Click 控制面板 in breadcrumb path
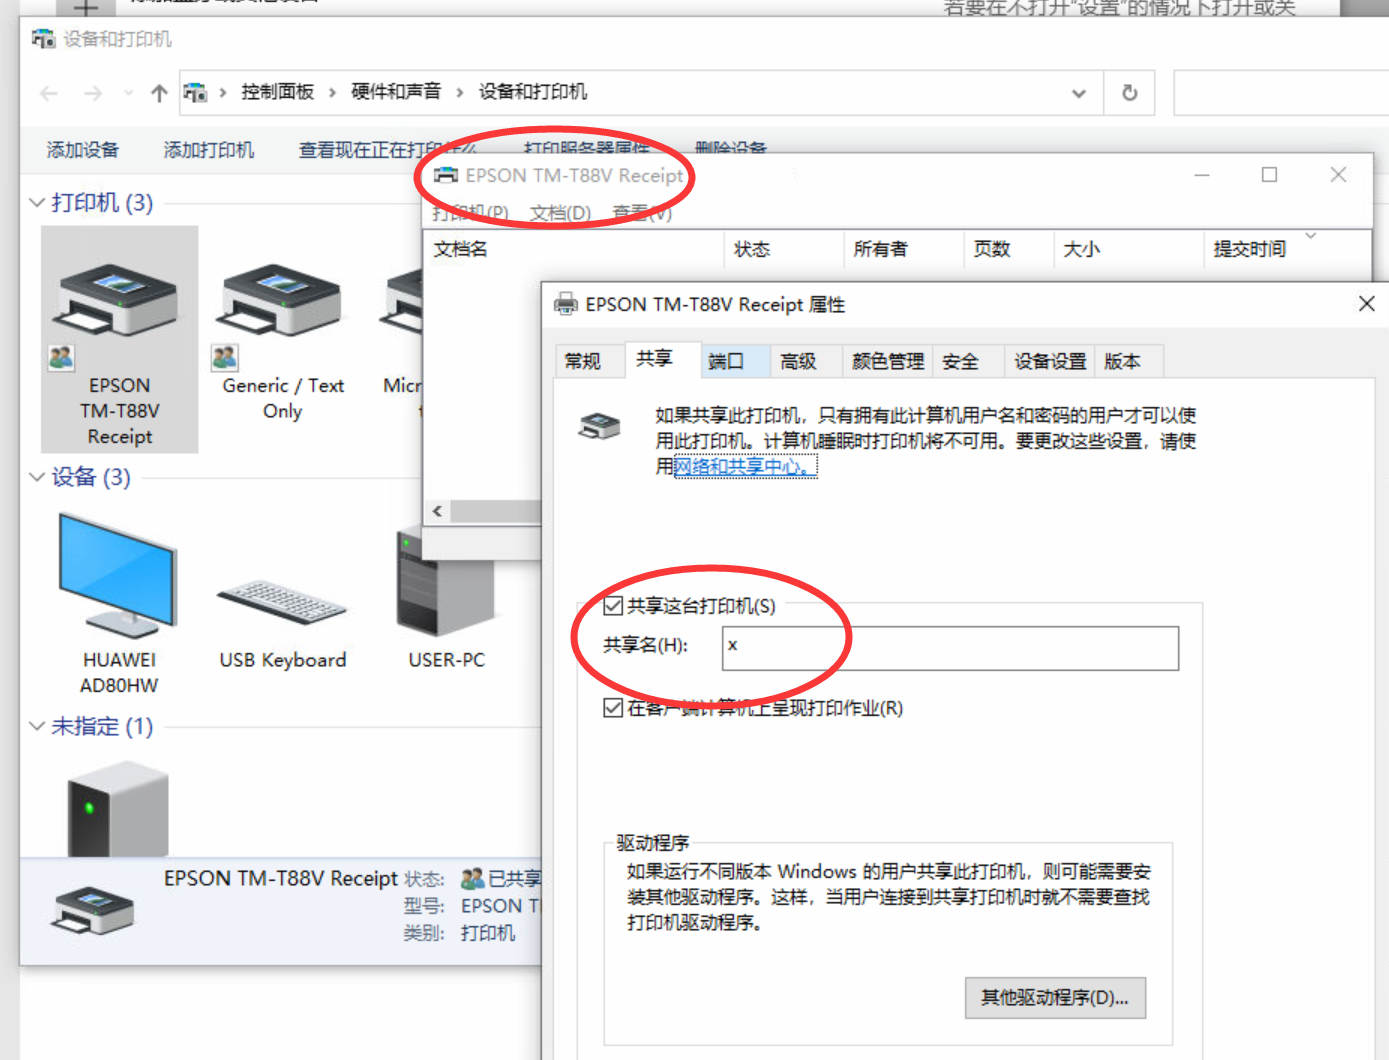The width and height of the screenshot is (1389, 1060). tap(278, 92)
